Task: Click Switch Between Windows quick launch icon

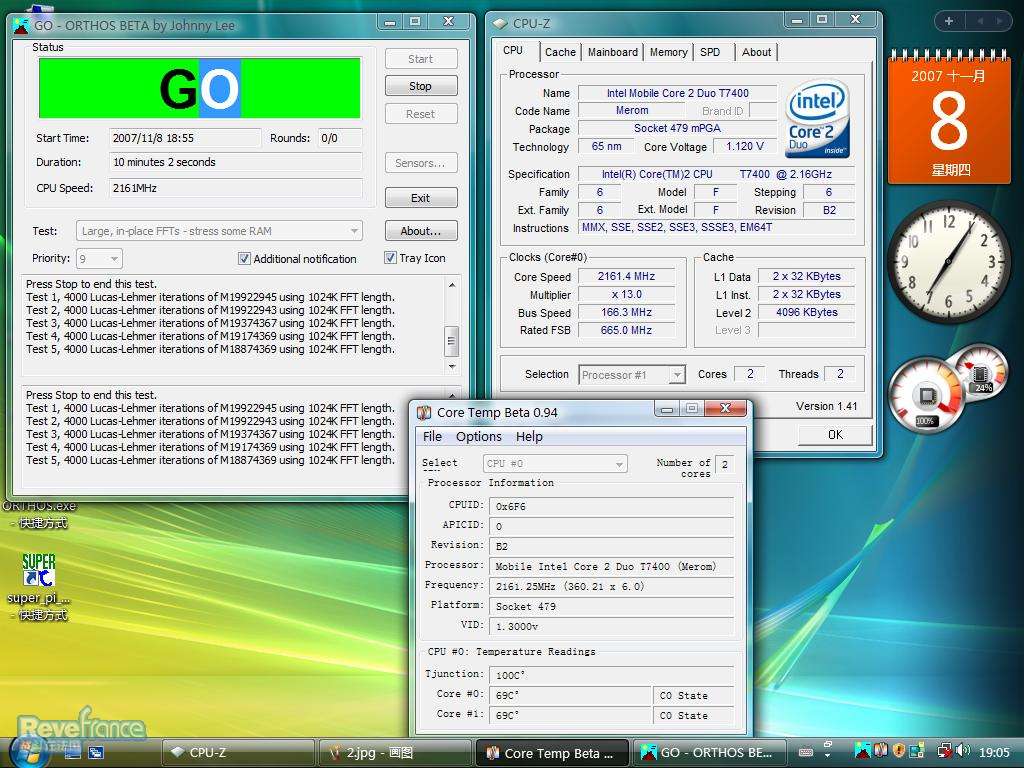Action: click(x=96, y=752)
